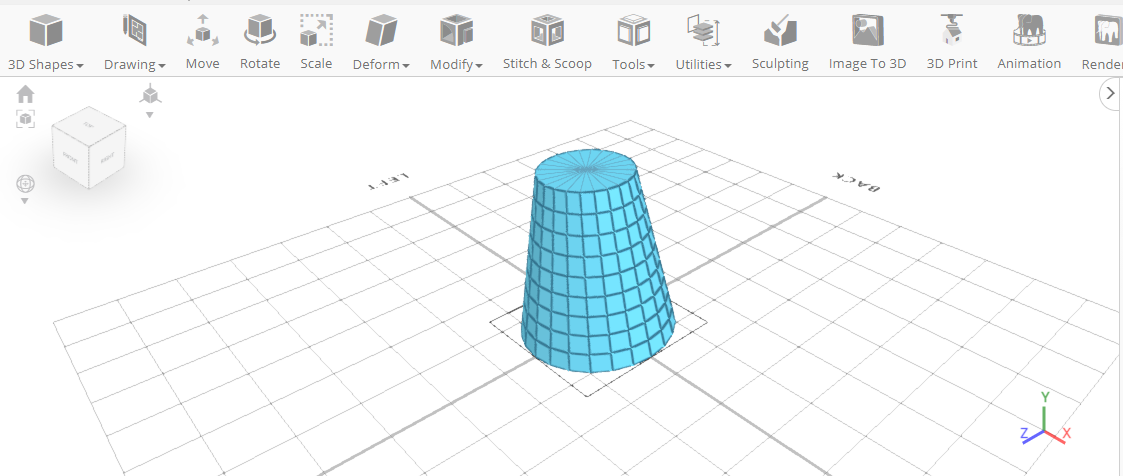Open the 3D Print tool
Screen dimensions: 1123x476
tap(952, 42)
